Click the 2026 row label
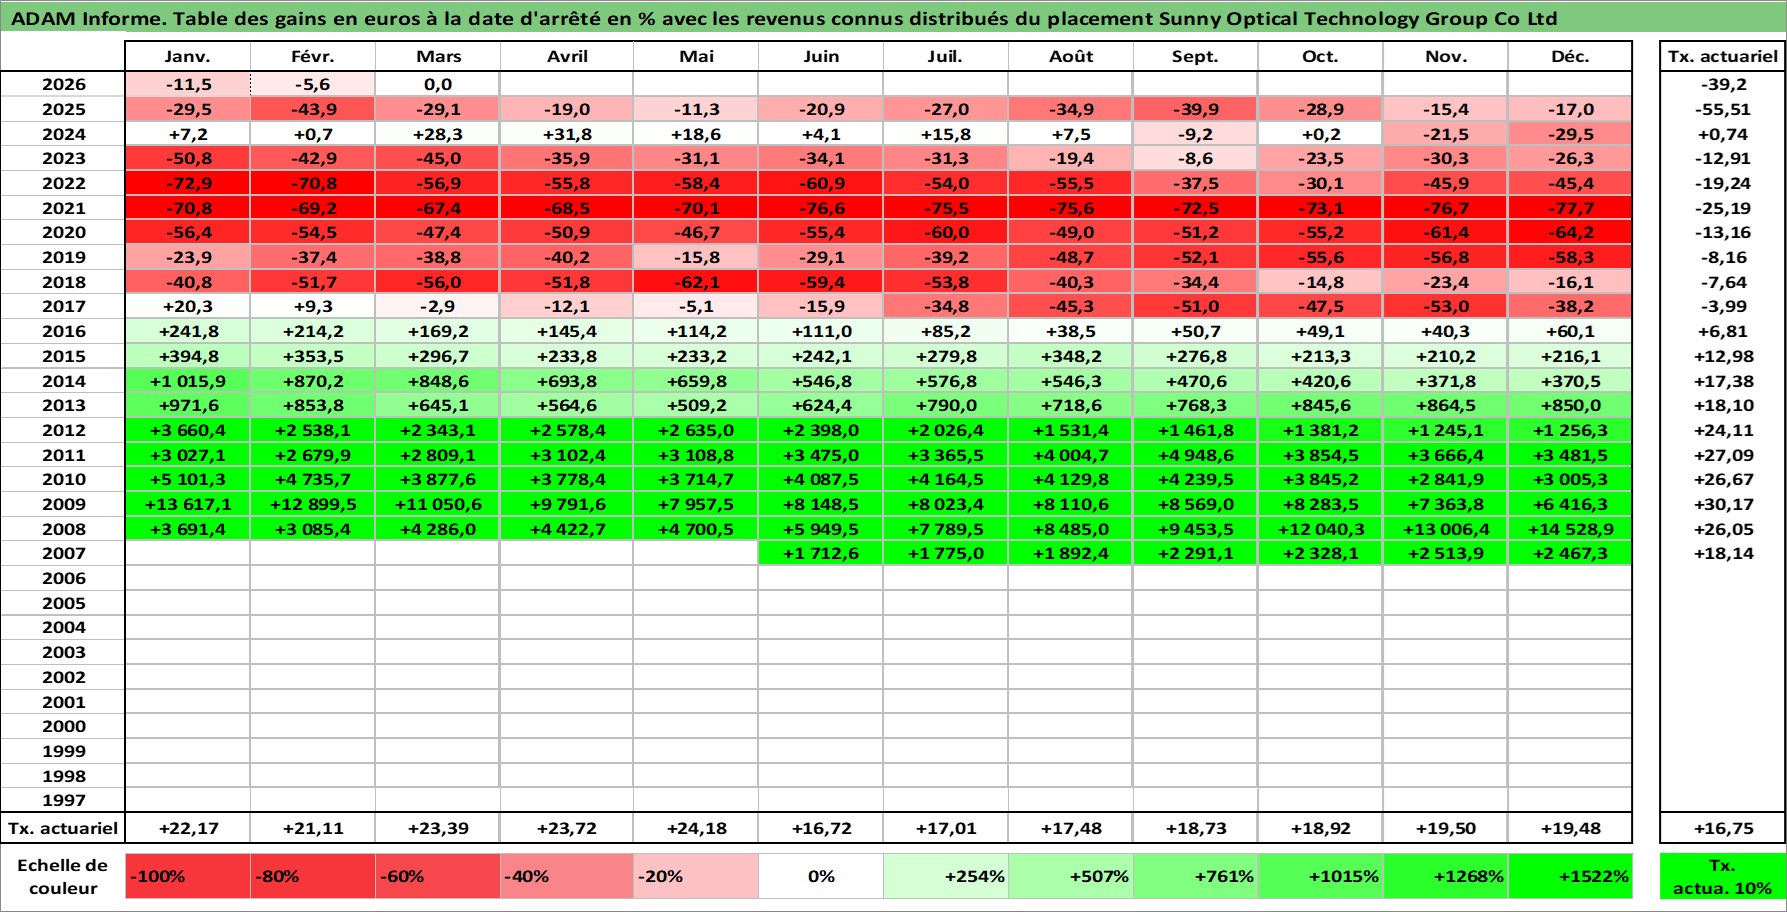 pos(64,85)
